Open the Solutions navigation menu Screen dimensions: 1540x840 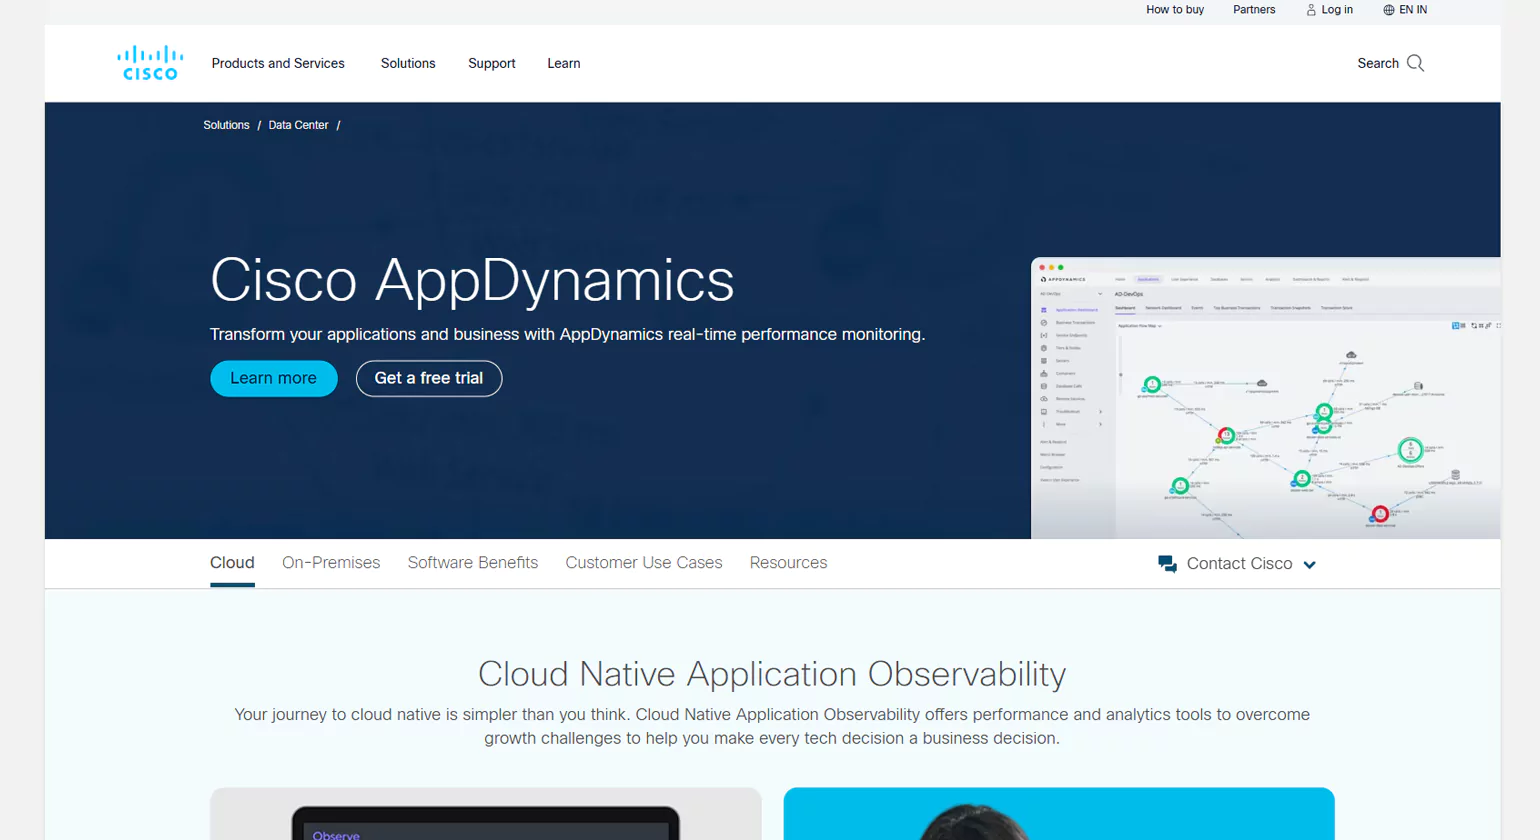[408, 63]
